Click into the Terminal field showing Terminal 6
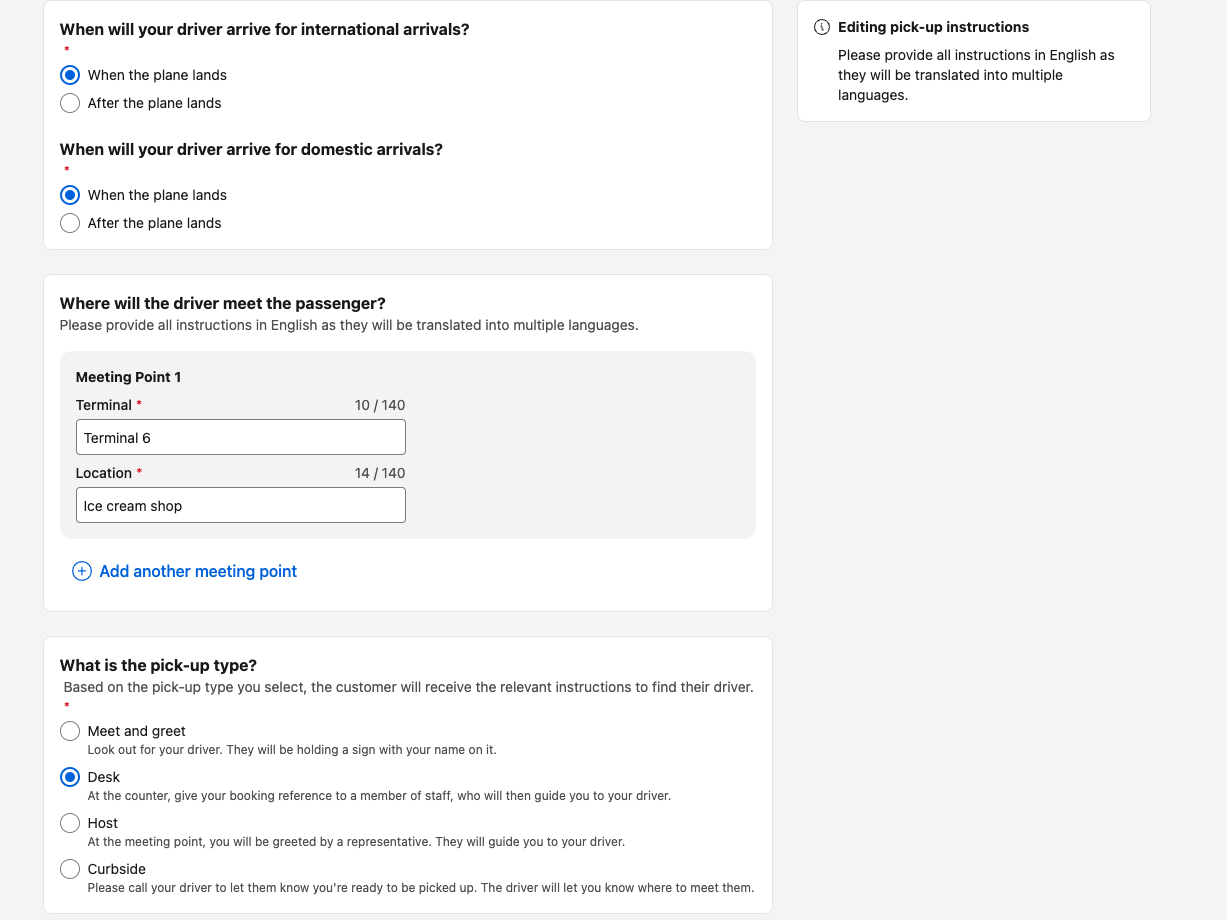Screen dimensions: 1227x920 coord(241,437)
